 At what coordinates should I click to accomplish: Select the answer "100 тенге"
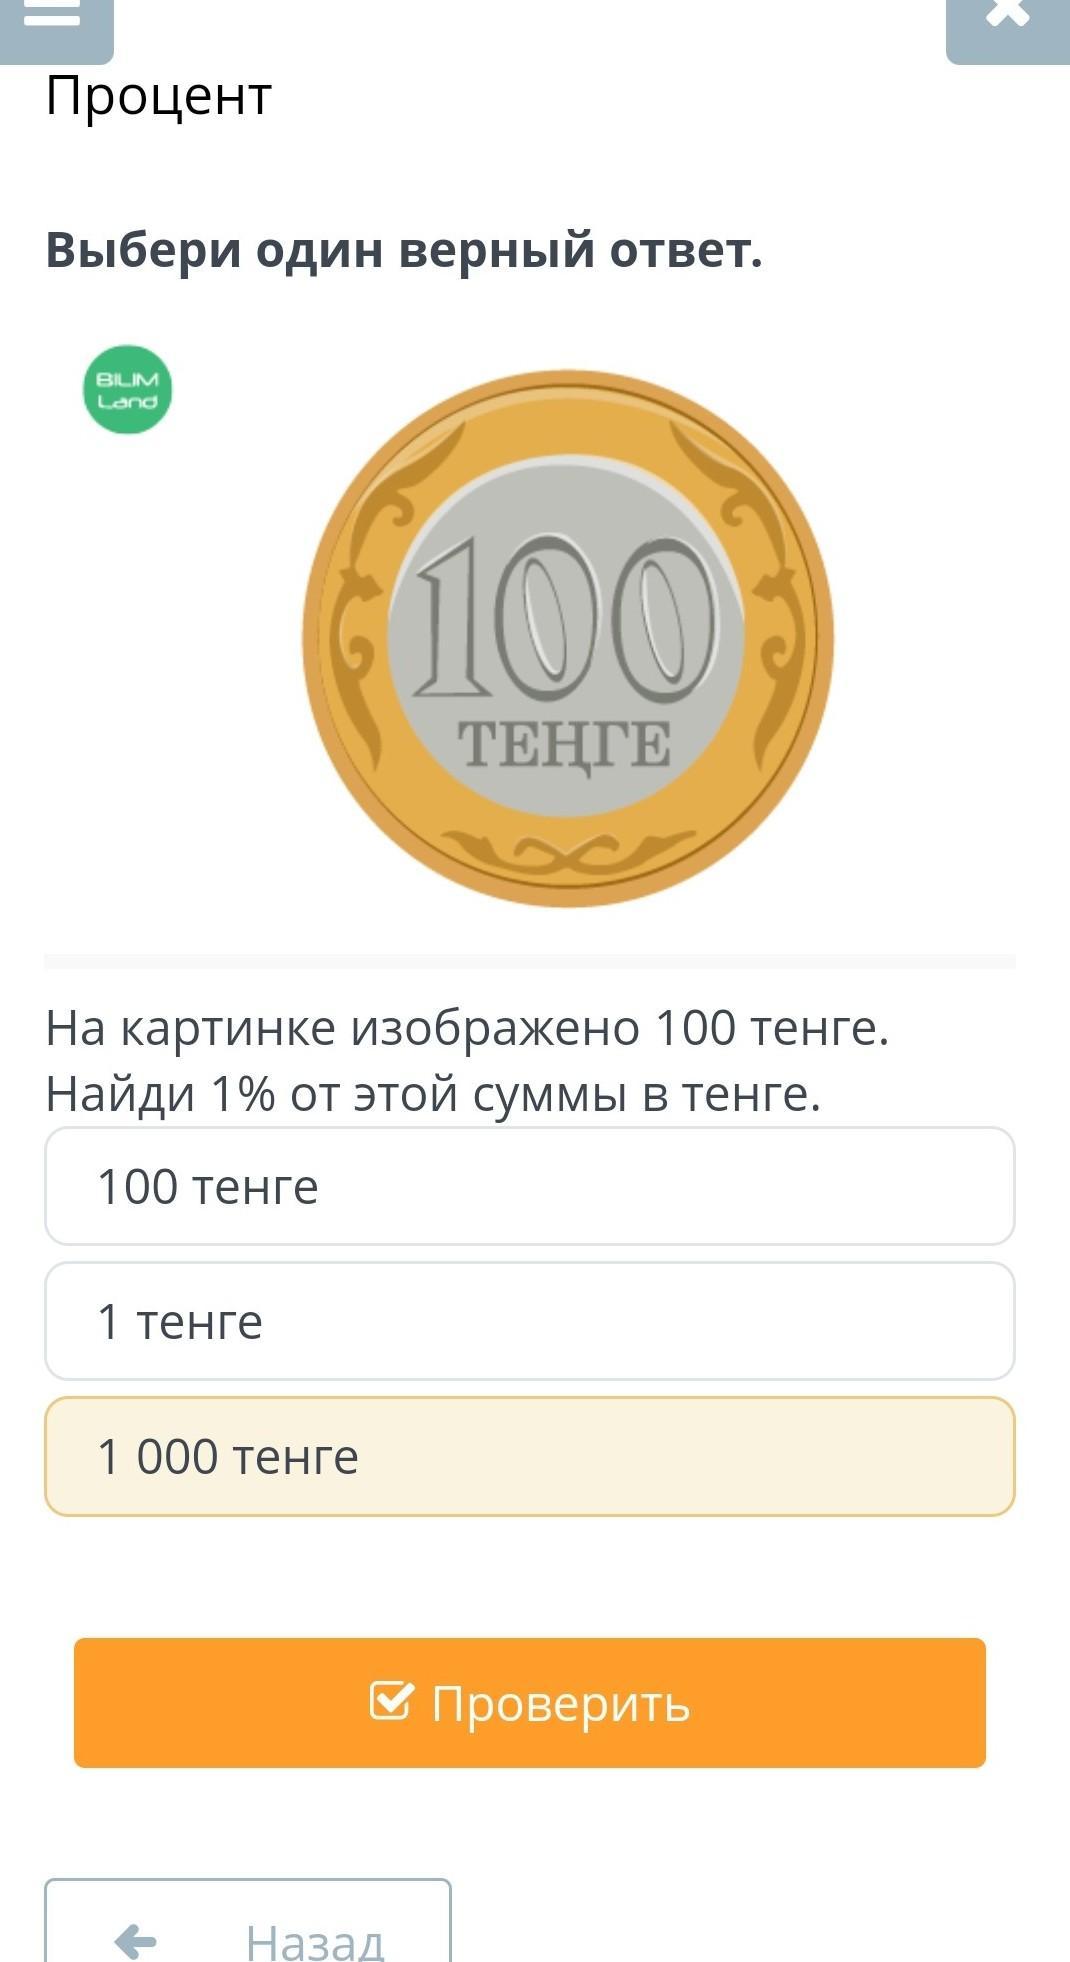point(530,1186)
